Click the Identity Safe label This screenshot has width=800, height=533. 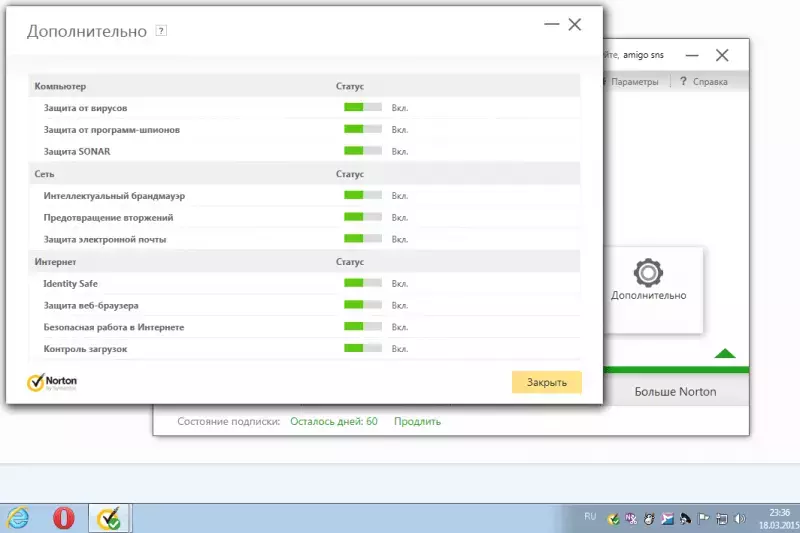70,284
